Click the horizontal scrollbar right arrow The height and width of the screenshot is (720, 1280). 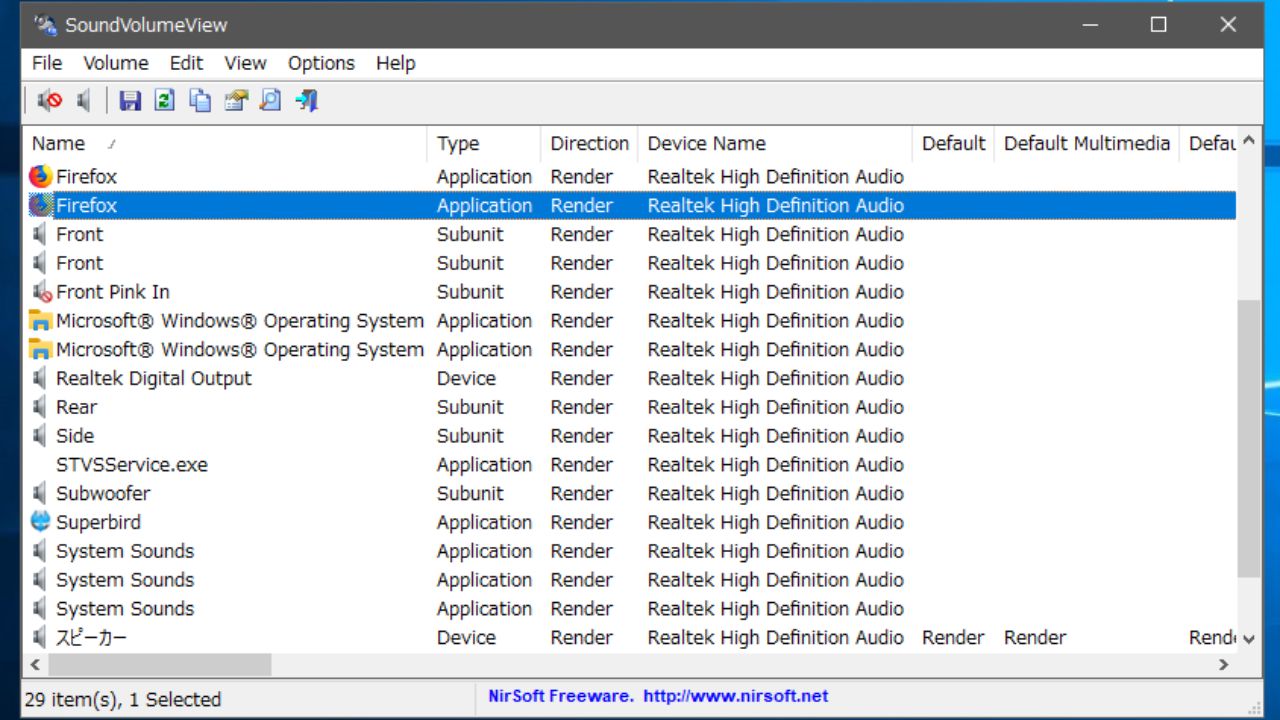click(x=1224, y=665)
